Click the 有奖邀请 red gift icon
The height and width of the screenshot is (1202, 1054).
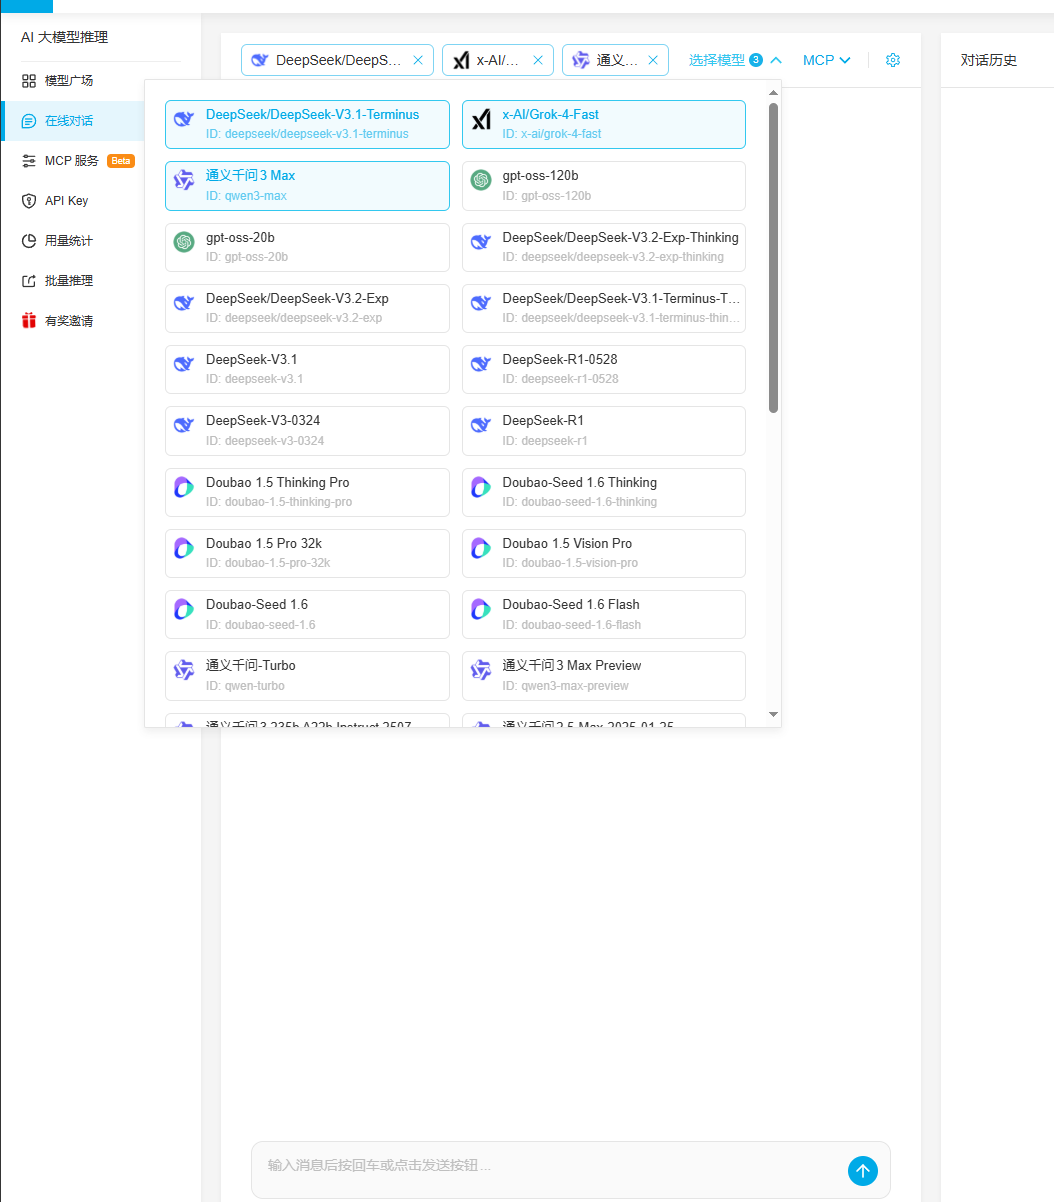pyautogui.click(x=29, y=321)
